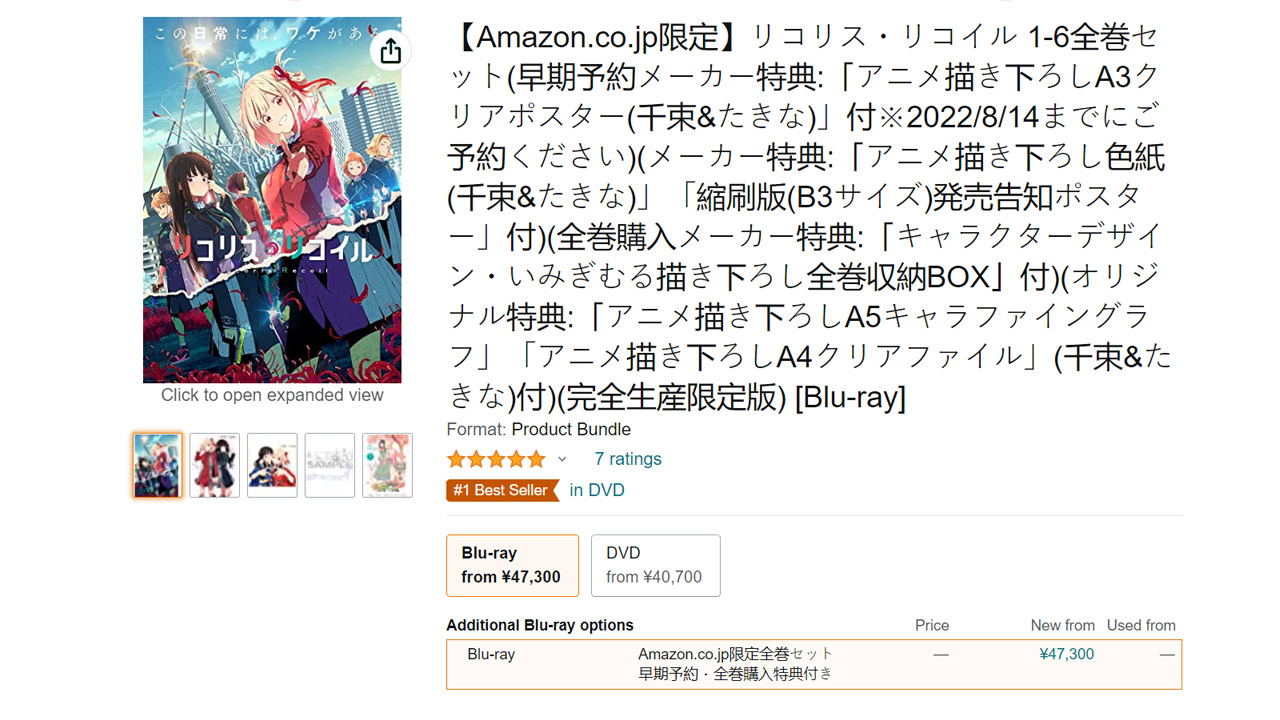Select the first product thumbnail
This screenshot has height=720, width=1280.
point(156,464)
